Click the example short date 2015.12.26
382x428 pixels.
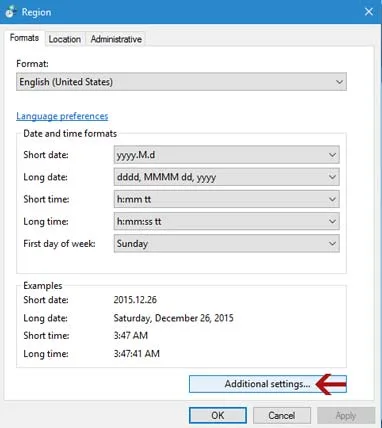pyautogui.click(x=135, y=300)
